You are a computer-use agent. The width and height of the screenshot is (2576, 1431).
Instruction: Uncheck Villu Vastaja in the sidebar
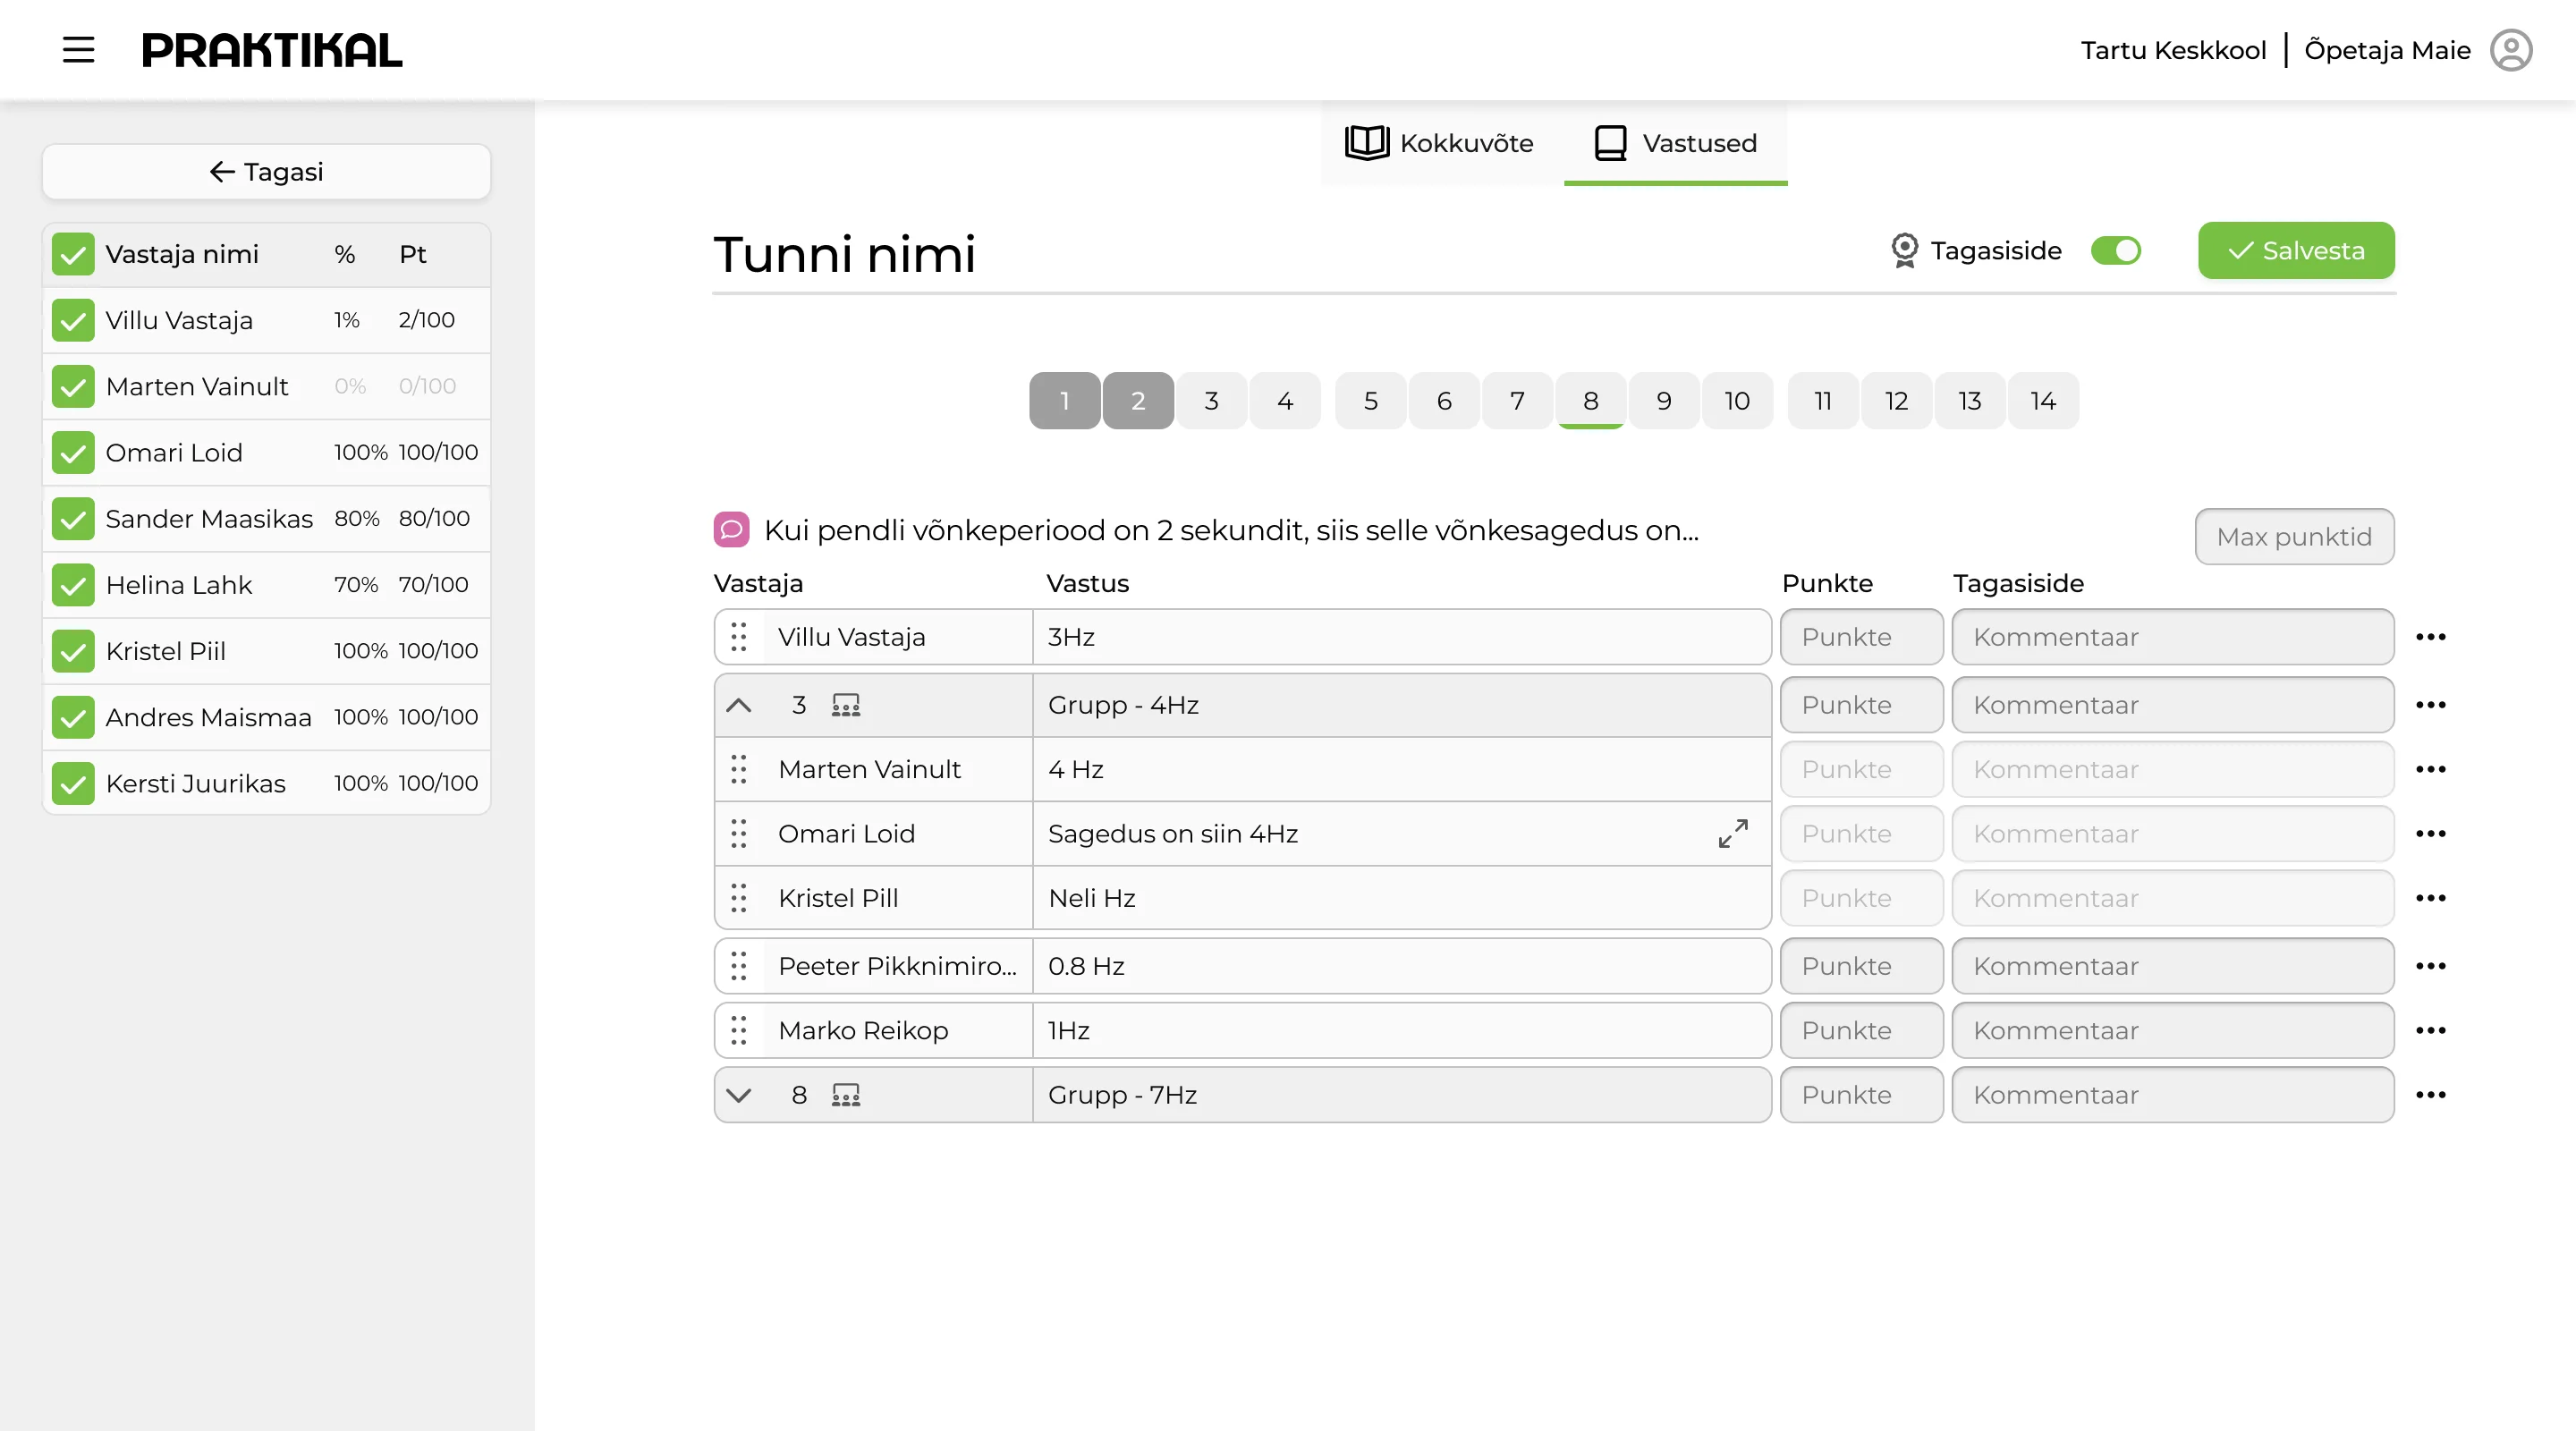click(73, 320)
